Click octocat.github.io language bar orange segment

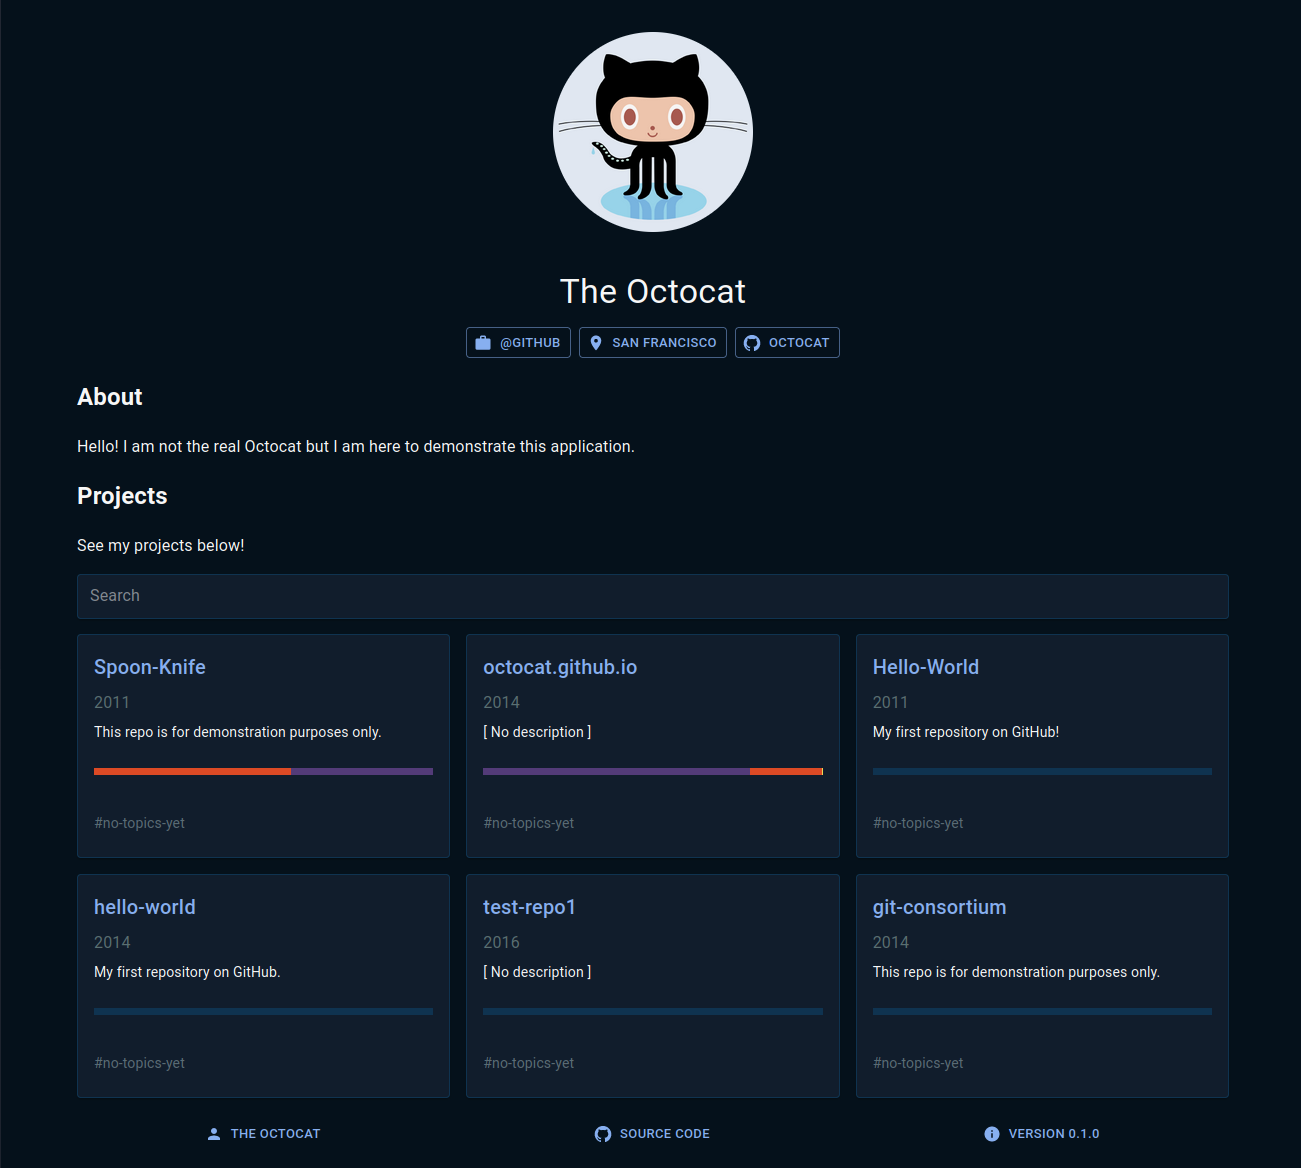(x=786, y=772)
